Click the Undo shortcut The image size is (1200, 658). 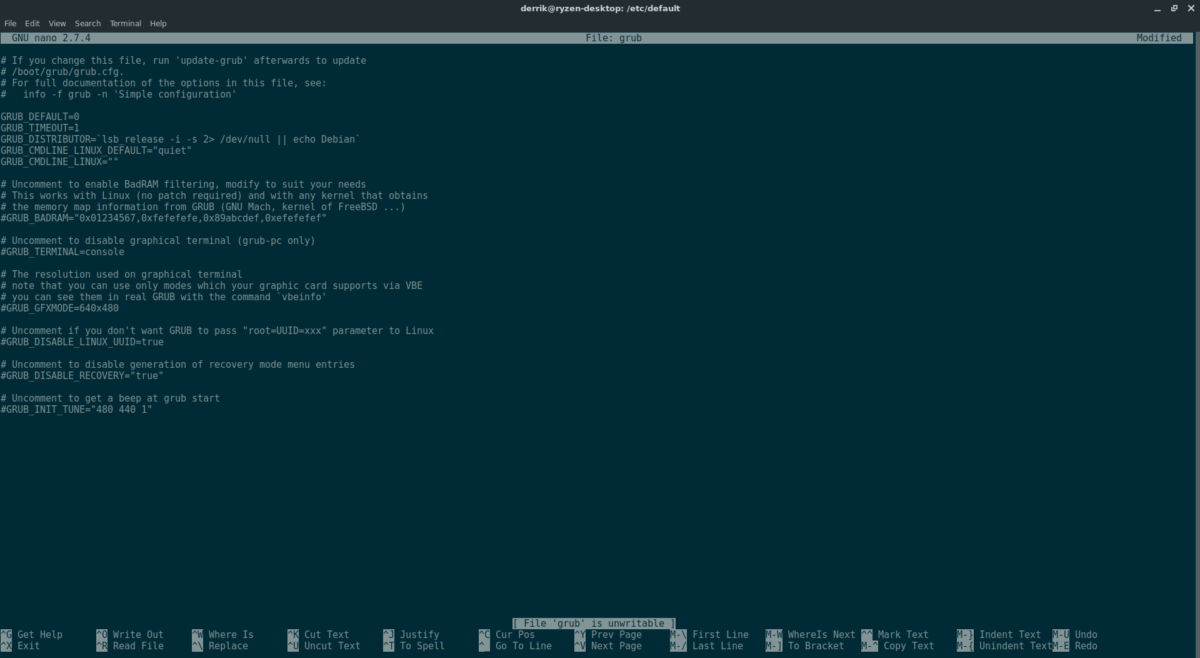pyautogui.click(x=1083, y=634)
